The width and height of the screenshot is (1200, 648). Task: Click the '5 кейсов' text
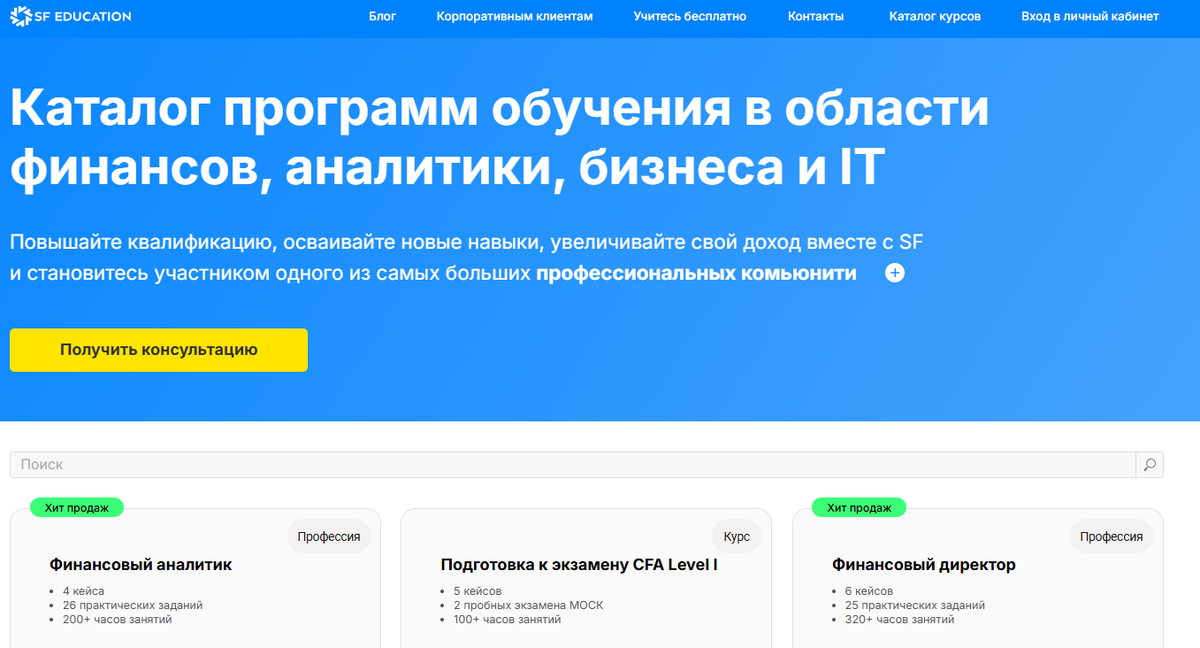click(477, 591)
